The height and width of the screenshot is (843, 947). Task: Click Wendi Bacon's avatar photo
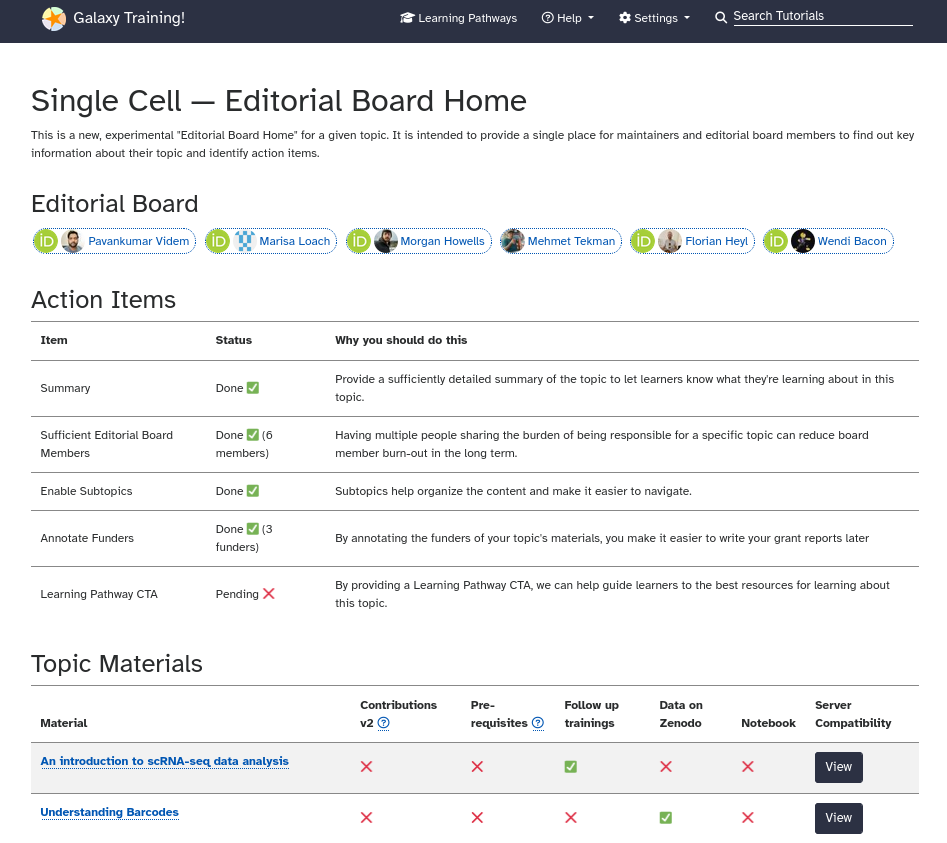pos(803,242)
